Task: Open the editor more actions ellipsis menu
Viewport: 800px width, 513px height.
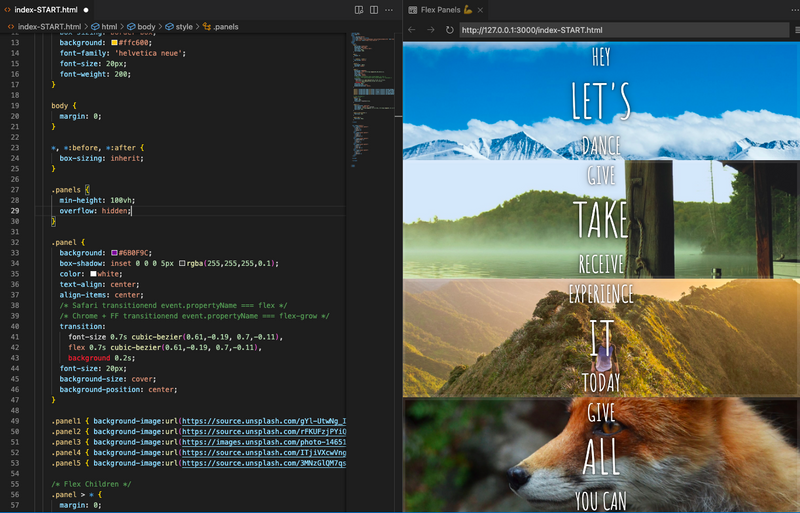Action: 391,9
